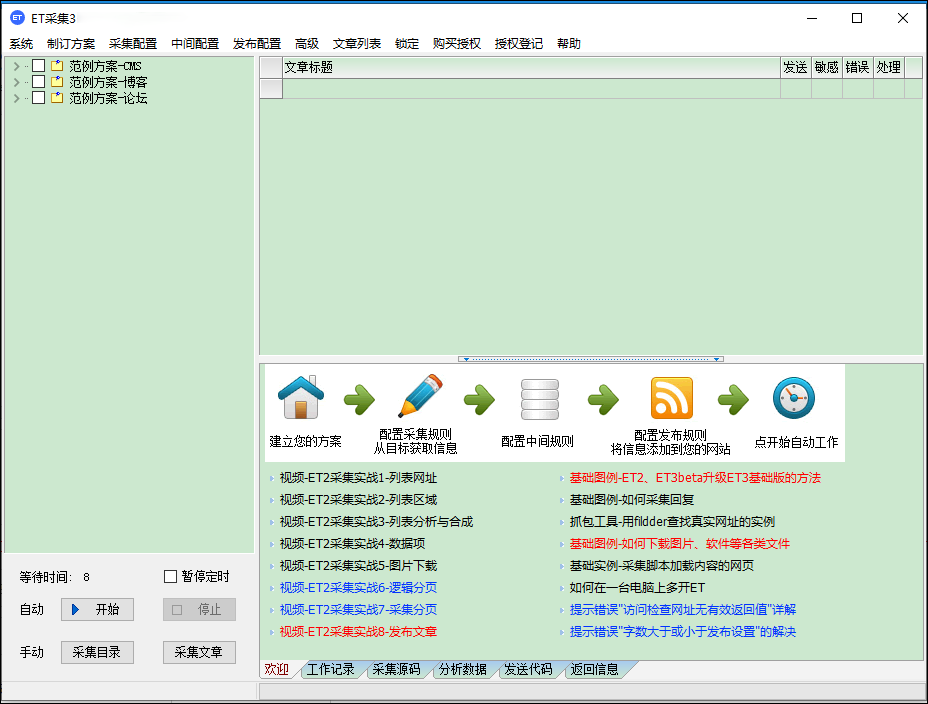Click the dotted panel splitter collapse handle
This screenshot has height=704, width=928.
click(x=591, y=359)
